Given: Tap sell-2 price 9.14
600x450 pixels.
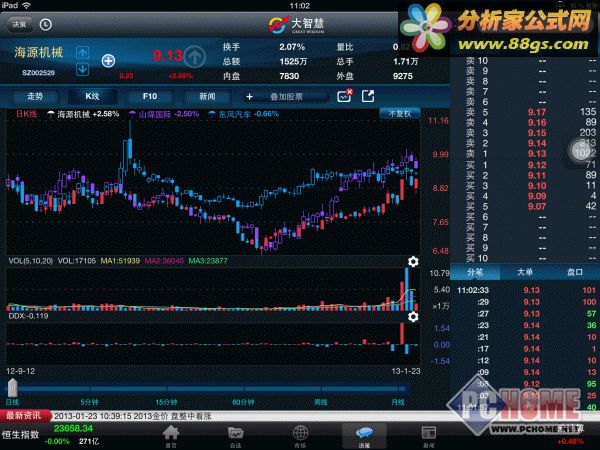Looking at the screenshot, I should [x=537, y=143].
